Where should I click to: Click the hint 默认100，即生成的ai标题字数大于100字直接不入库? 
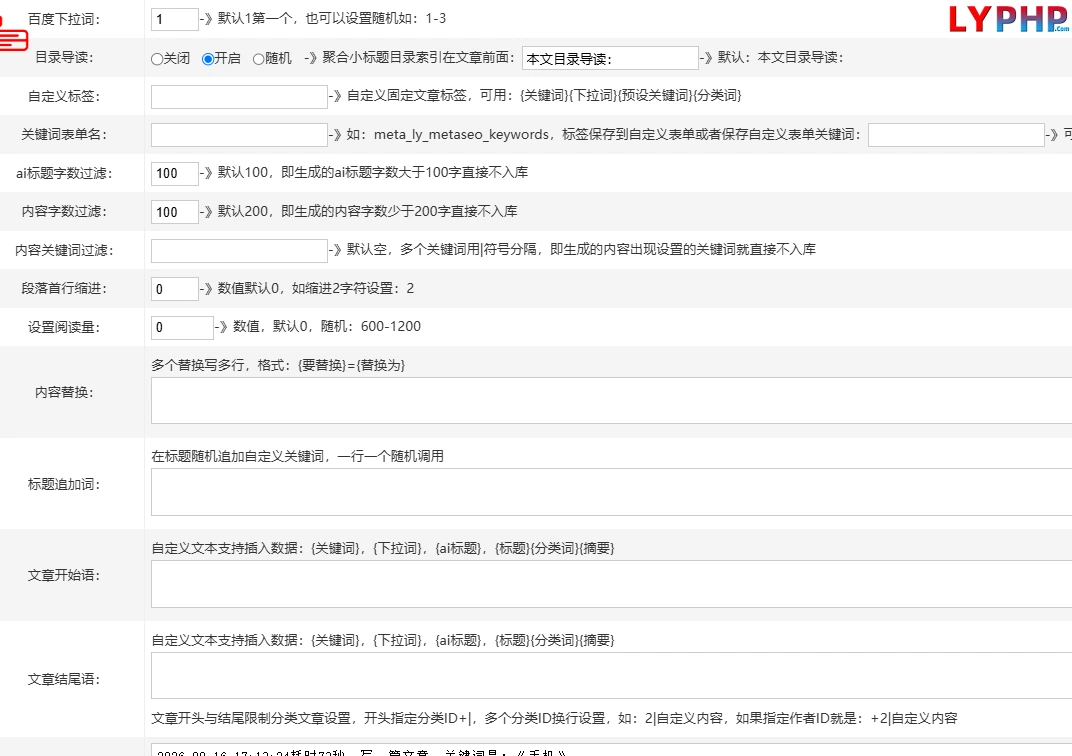click(x=373, y=172)
